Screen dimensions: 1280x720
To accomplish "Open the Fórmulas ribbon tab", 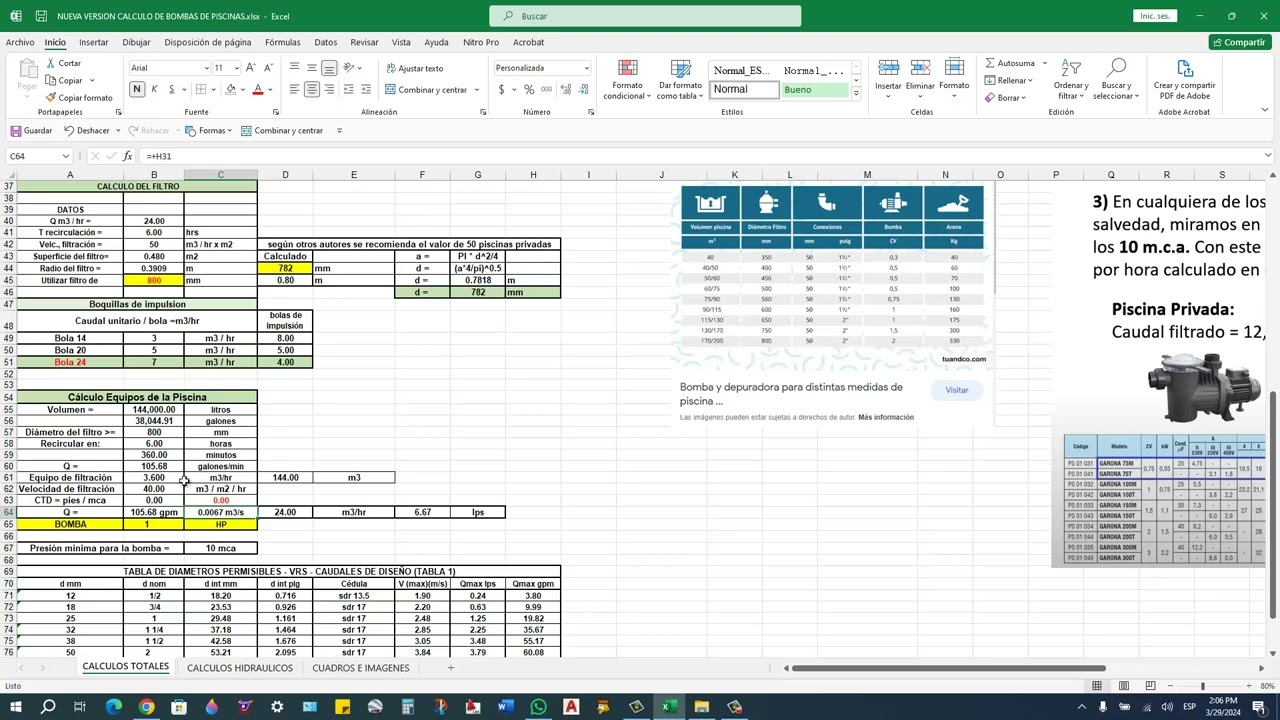I will click(x=283, y=42).
